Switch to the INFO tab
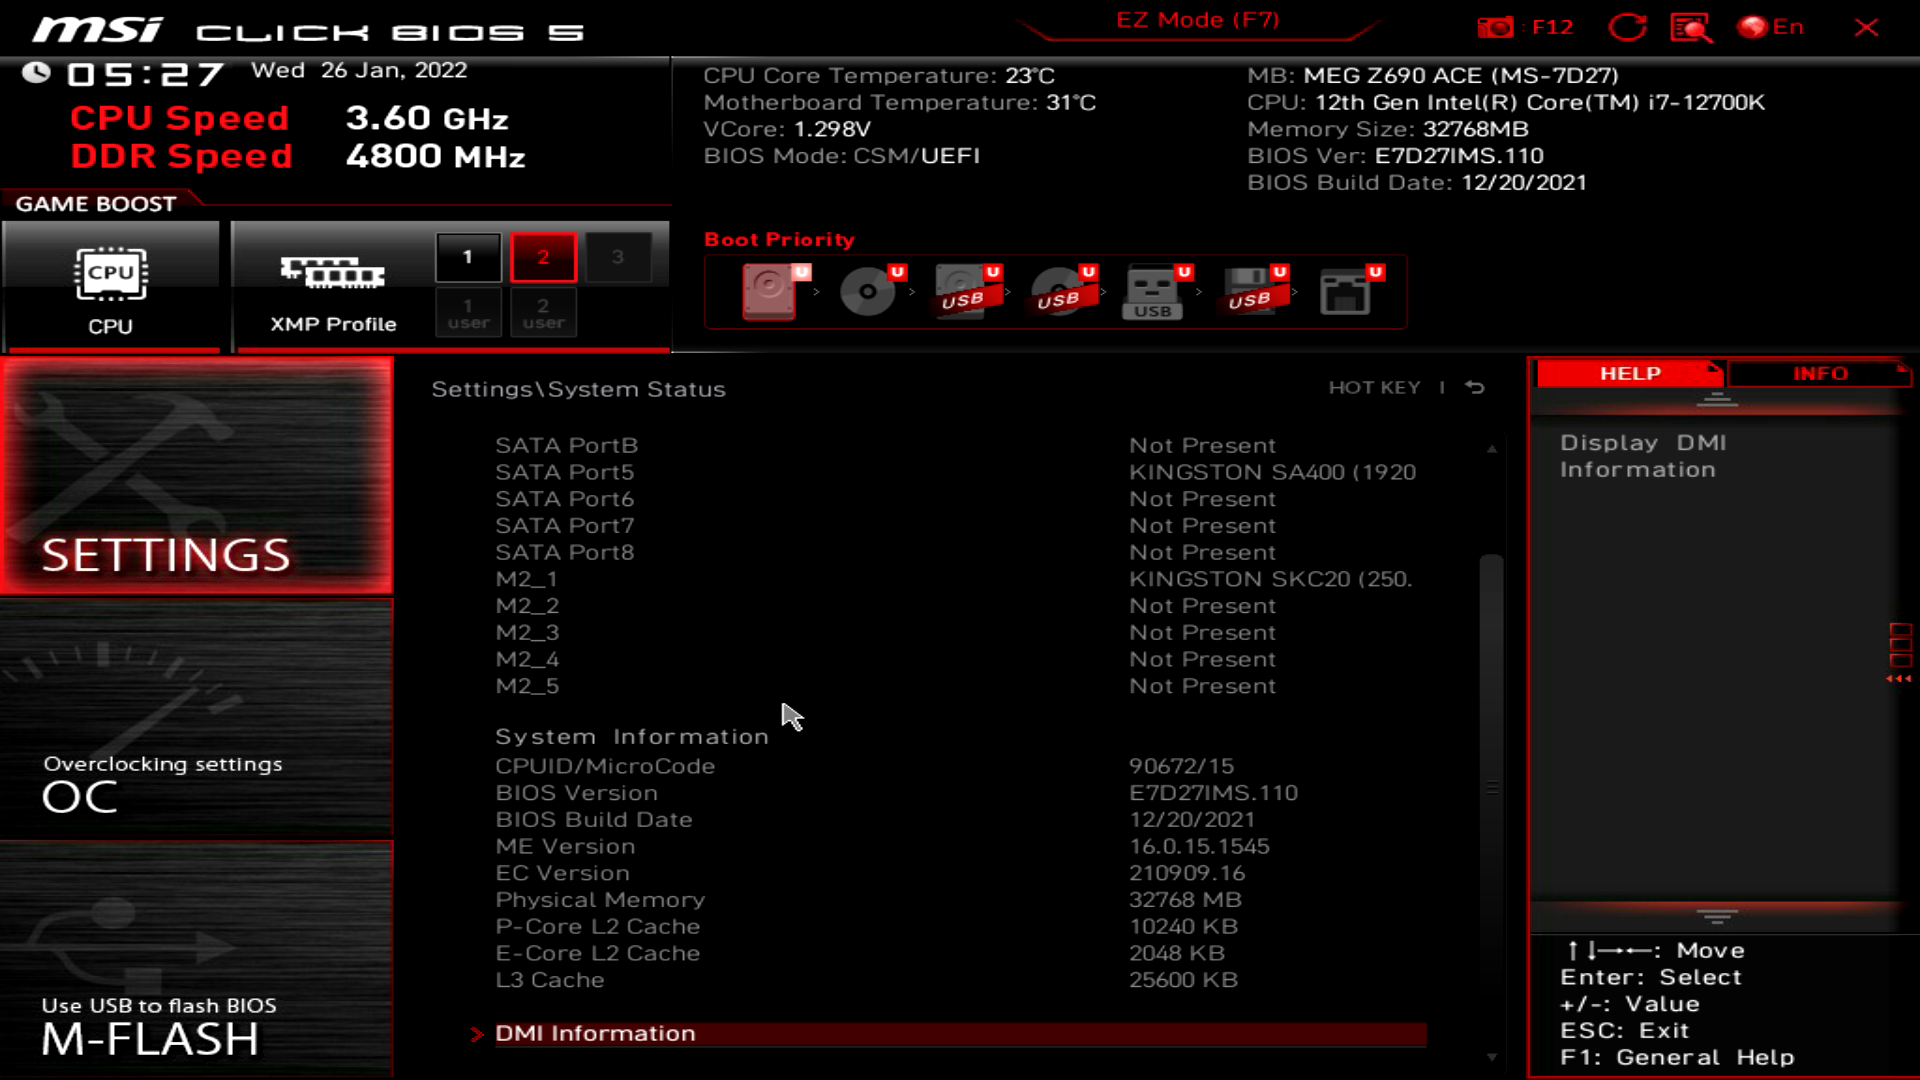1920x1080 pixels. (1820, 373)
